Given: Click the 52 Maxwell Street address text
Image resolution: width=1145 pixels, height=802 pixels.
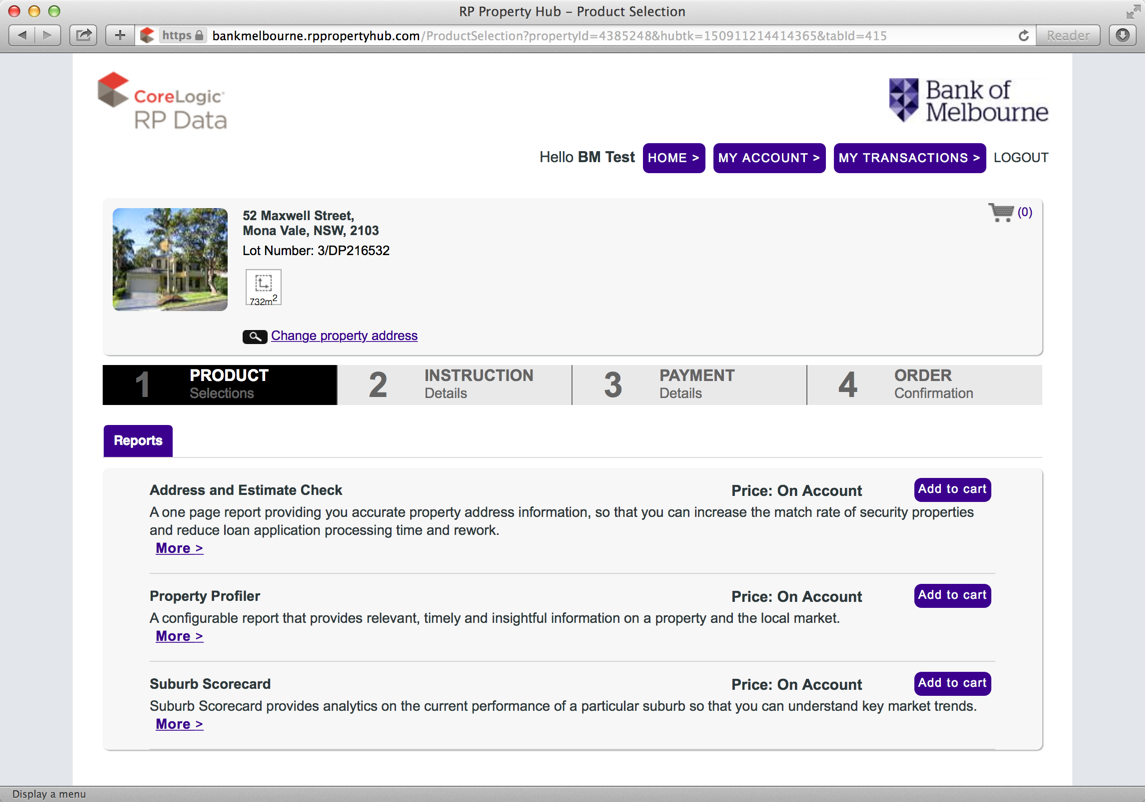Looking at the screenshot, I should [298, 215].
